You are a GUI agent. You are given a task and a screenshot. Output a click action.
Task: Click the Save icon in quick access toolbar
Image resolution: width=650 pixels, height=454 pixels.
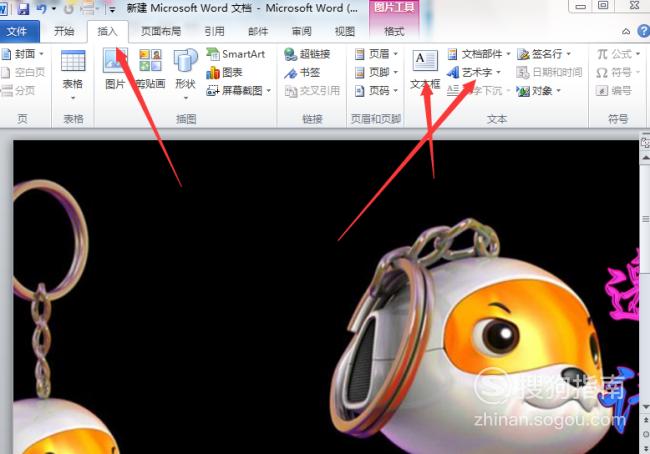click(23, 8)
